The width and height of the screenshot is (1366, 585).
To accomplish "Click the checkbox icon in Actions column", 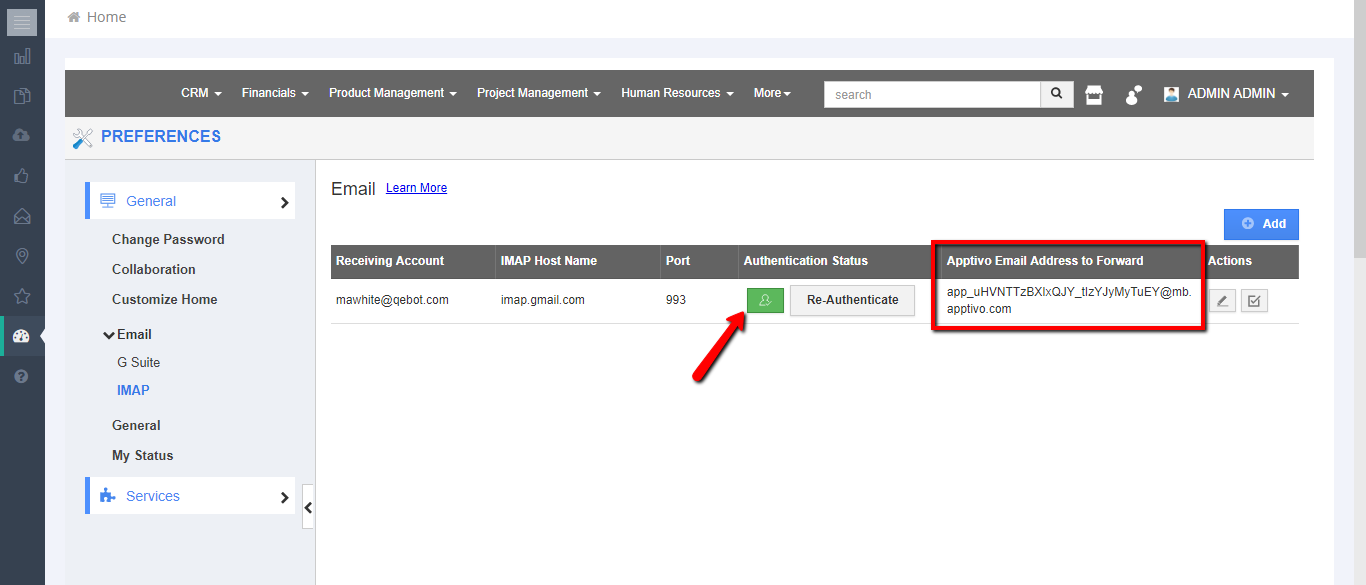I will click(1254, 300).
